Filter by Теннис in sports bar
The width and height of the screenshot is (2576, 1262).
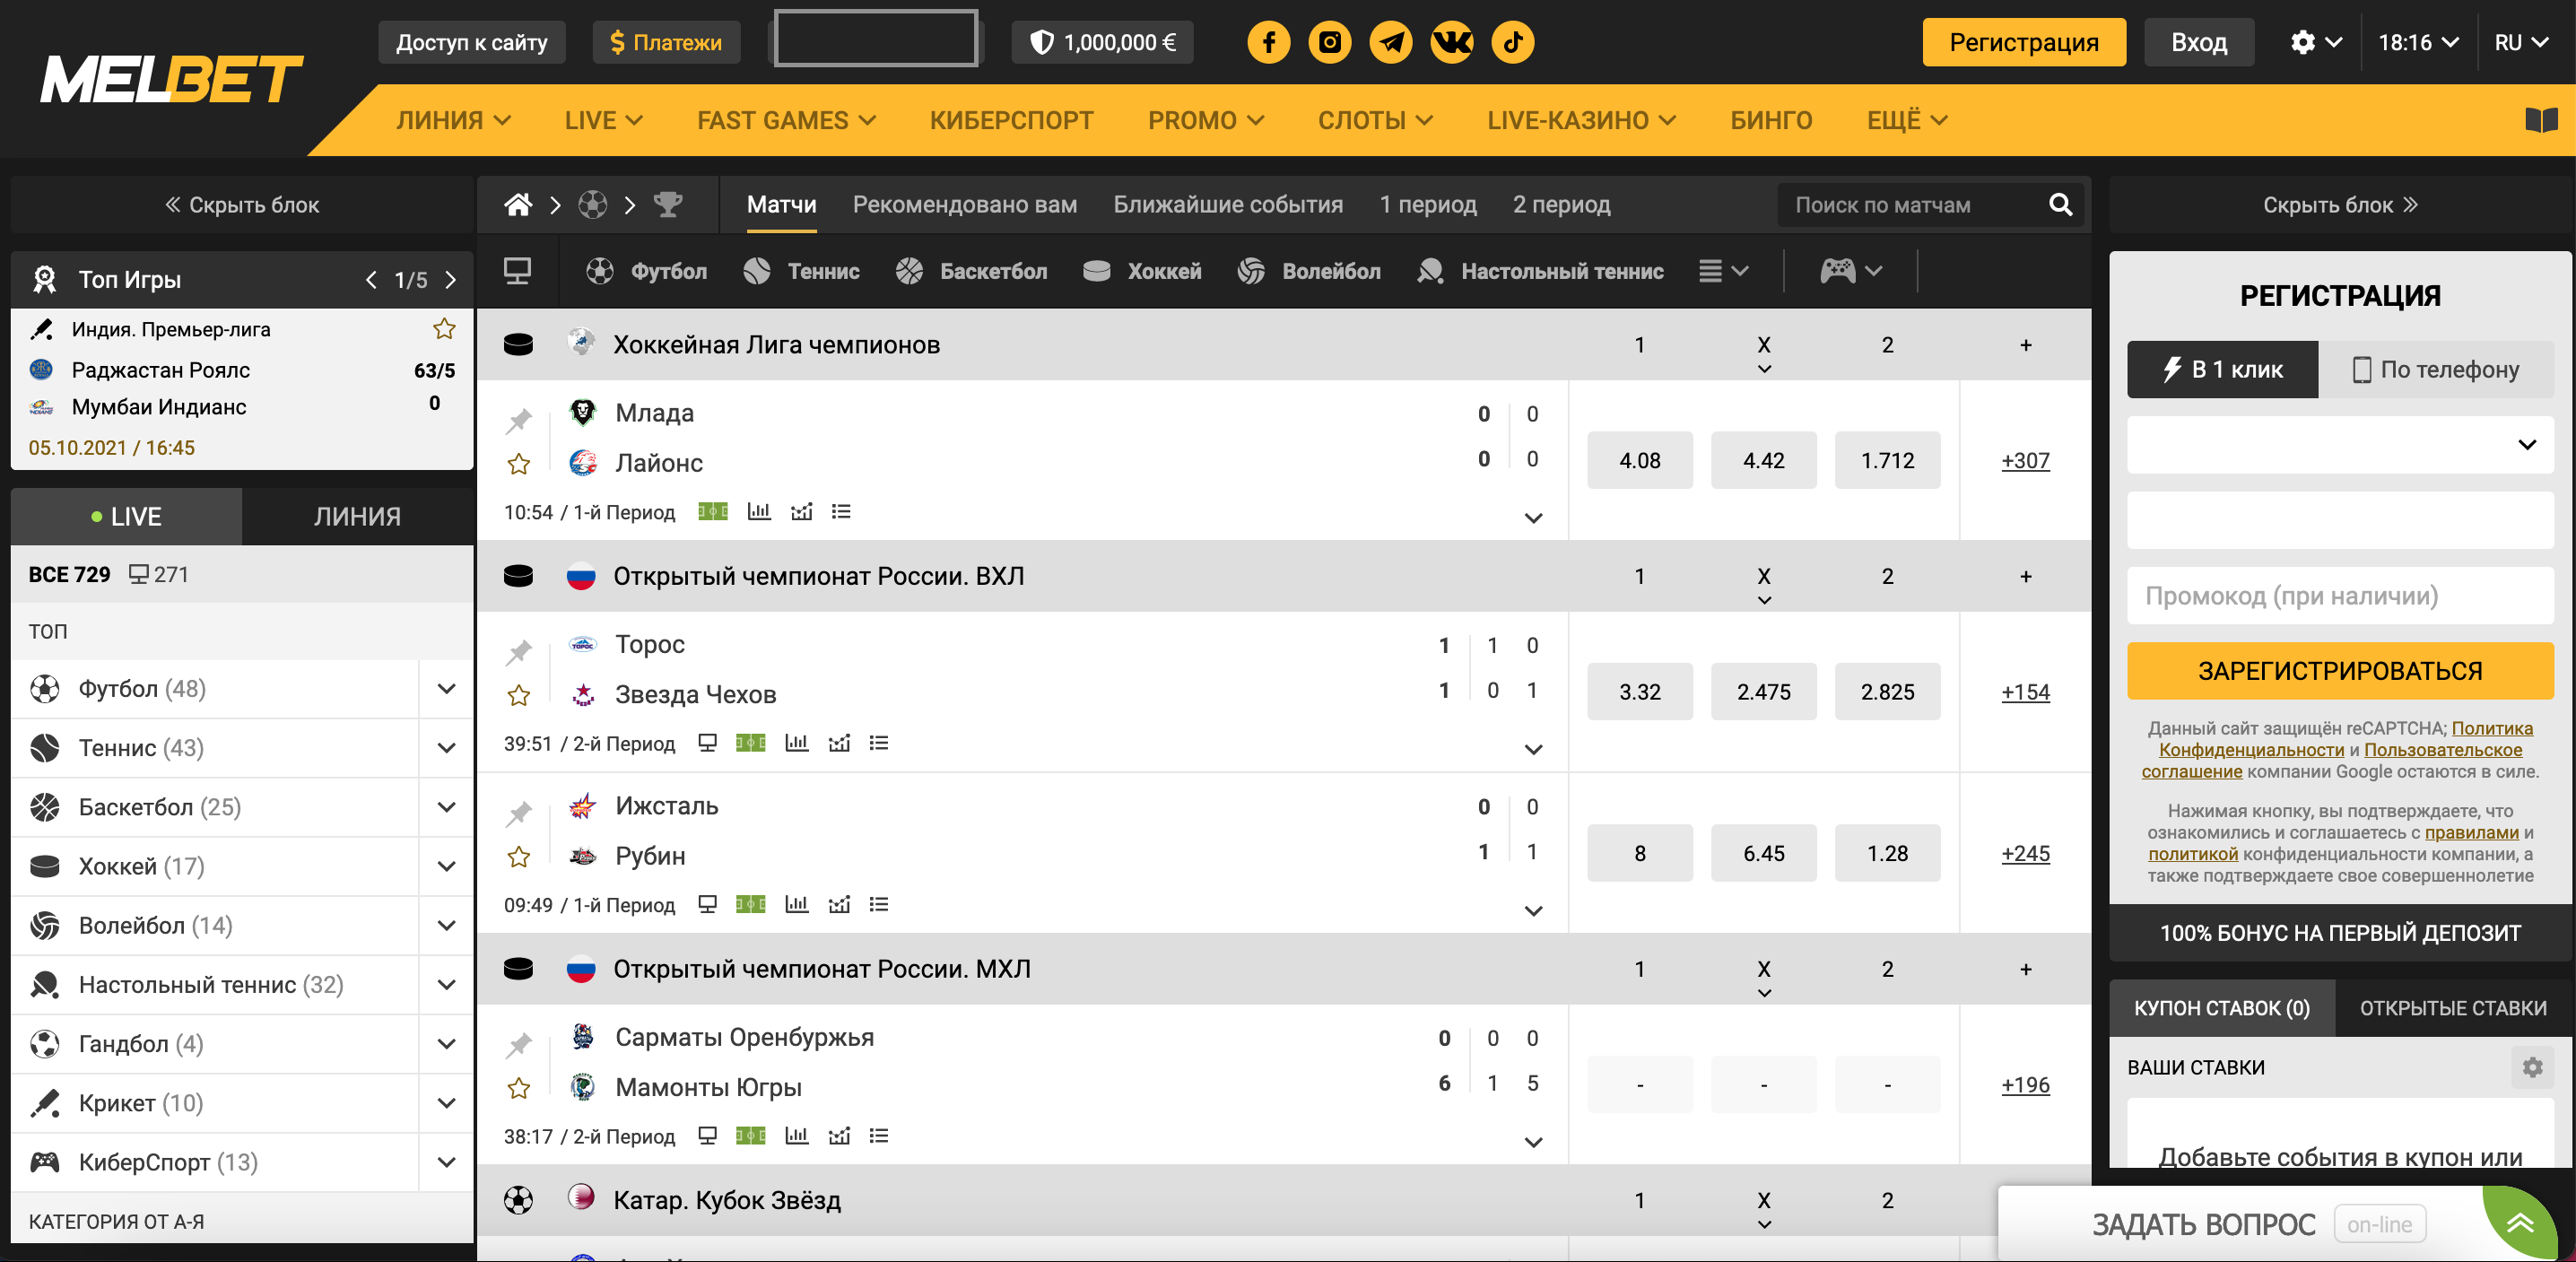click(801, 271)
